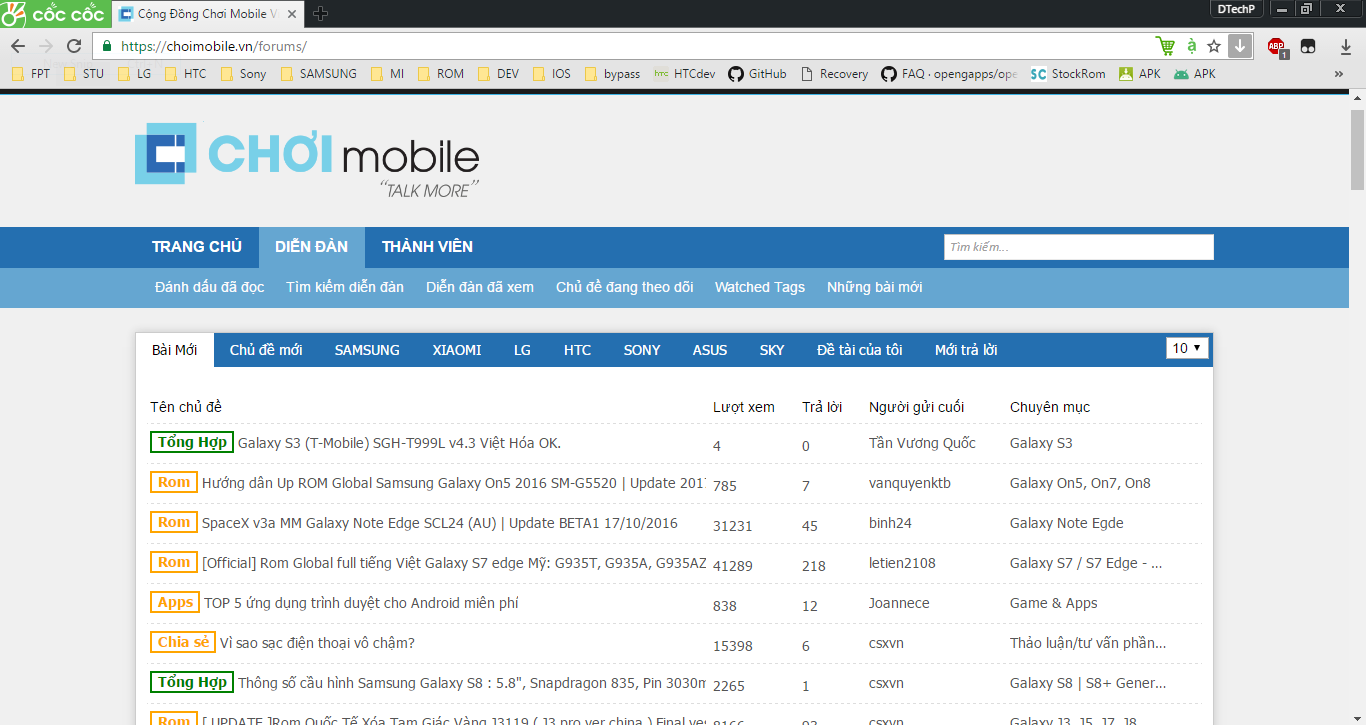1366x725 pixels.
Task: Click the black extension icon beside Adblock
Action: (x=1308, y=46)
